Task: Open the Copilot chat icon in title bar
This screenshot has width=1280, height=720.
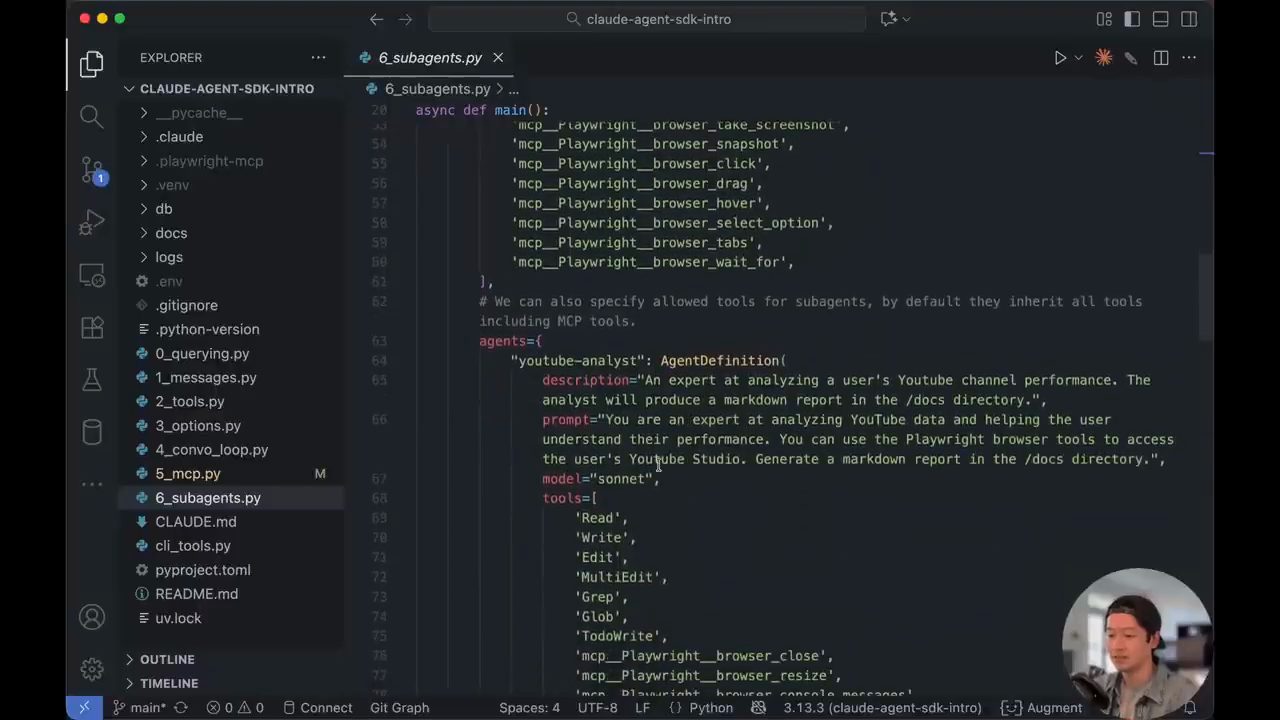Action: tap(888, 19)
